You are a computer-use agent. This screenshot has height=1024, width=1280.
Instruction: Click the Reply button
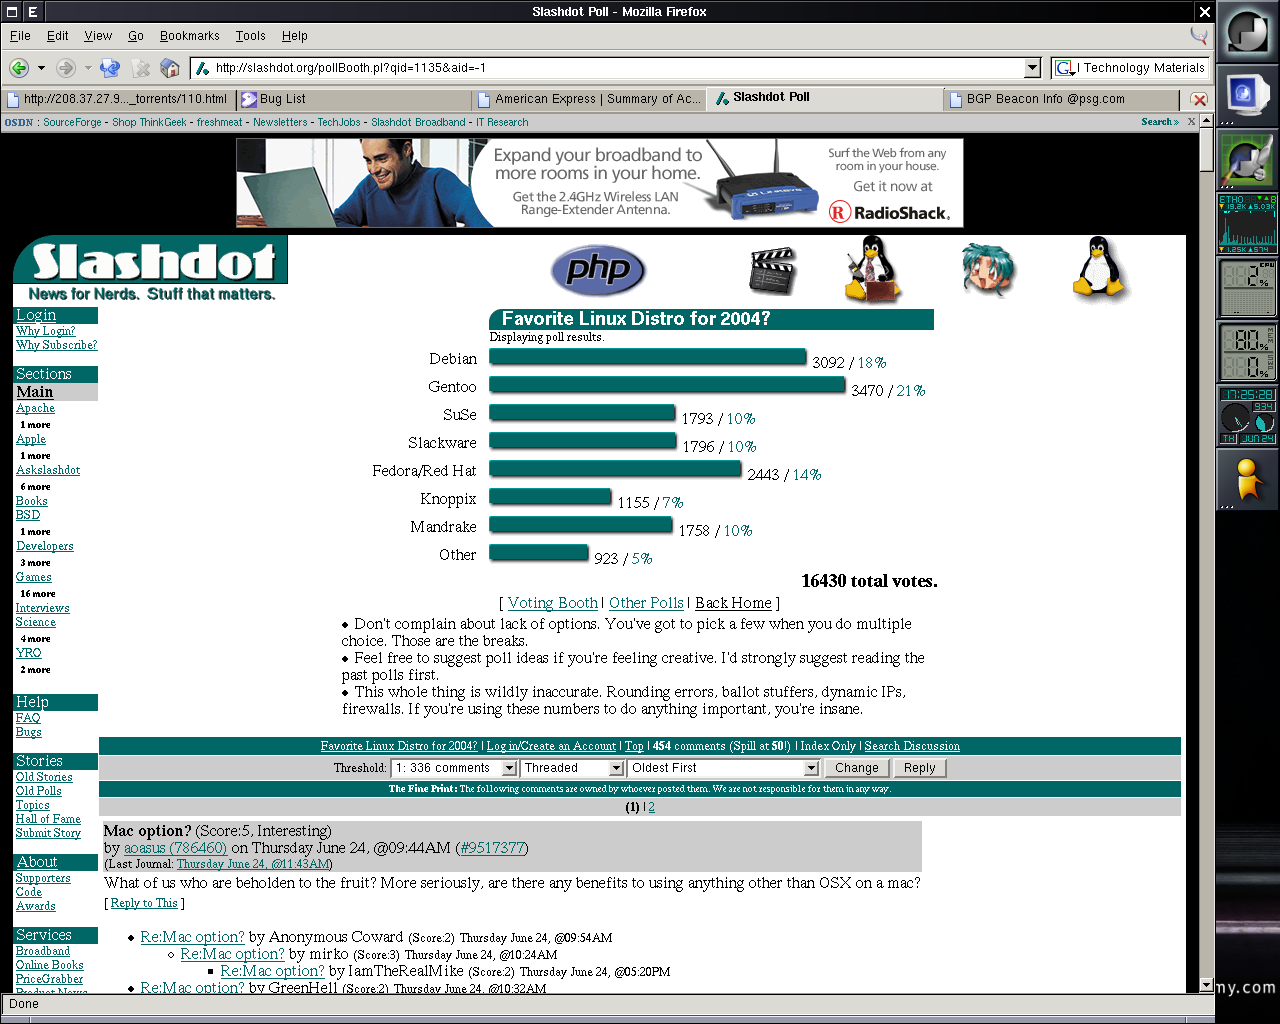tap(920, 768)
